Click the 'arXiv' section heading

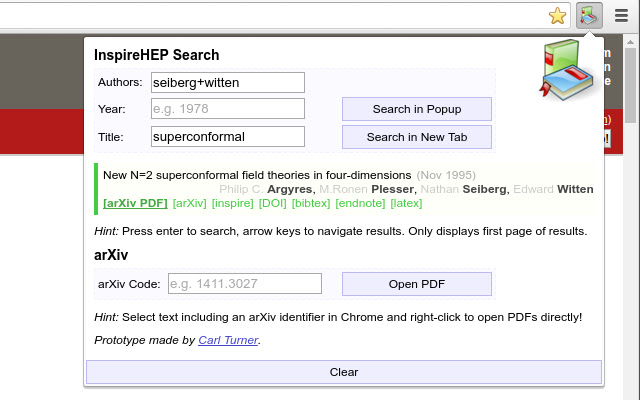click(x=111, y=255)
